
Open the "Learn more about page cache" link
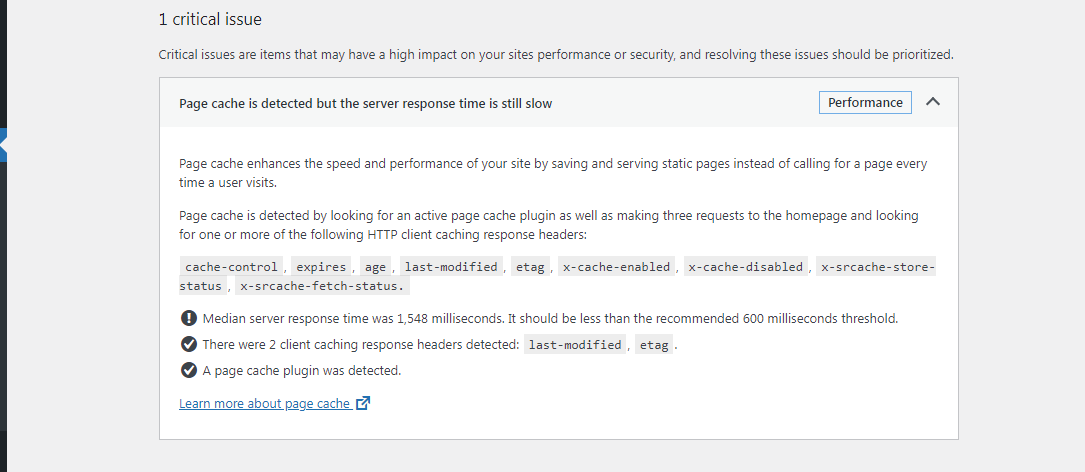(264, 404)
